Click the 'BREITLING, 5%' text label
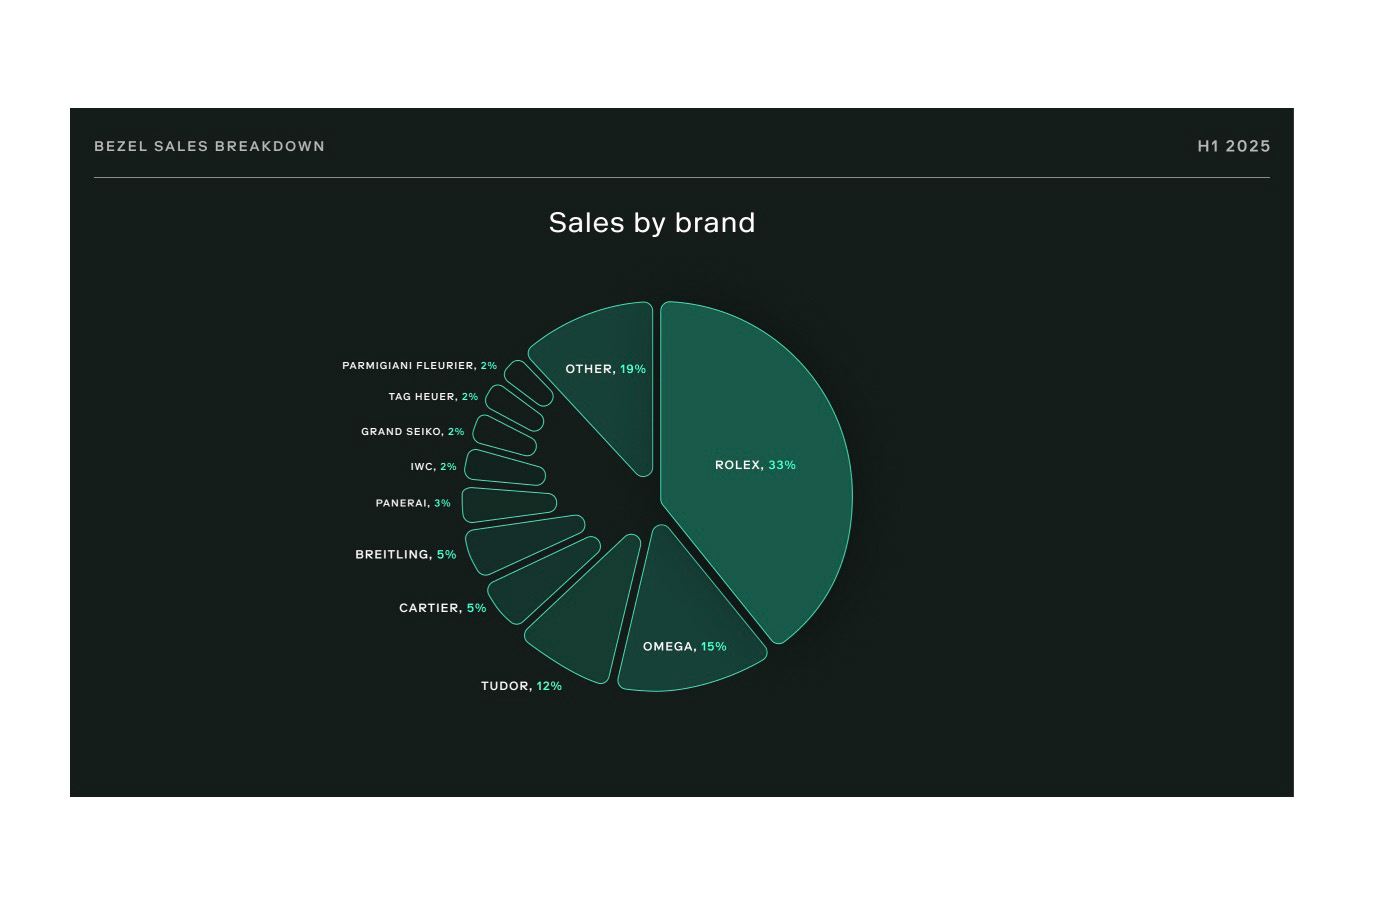The height and width of the screenshot is (924, 1386). coord(405,555)
